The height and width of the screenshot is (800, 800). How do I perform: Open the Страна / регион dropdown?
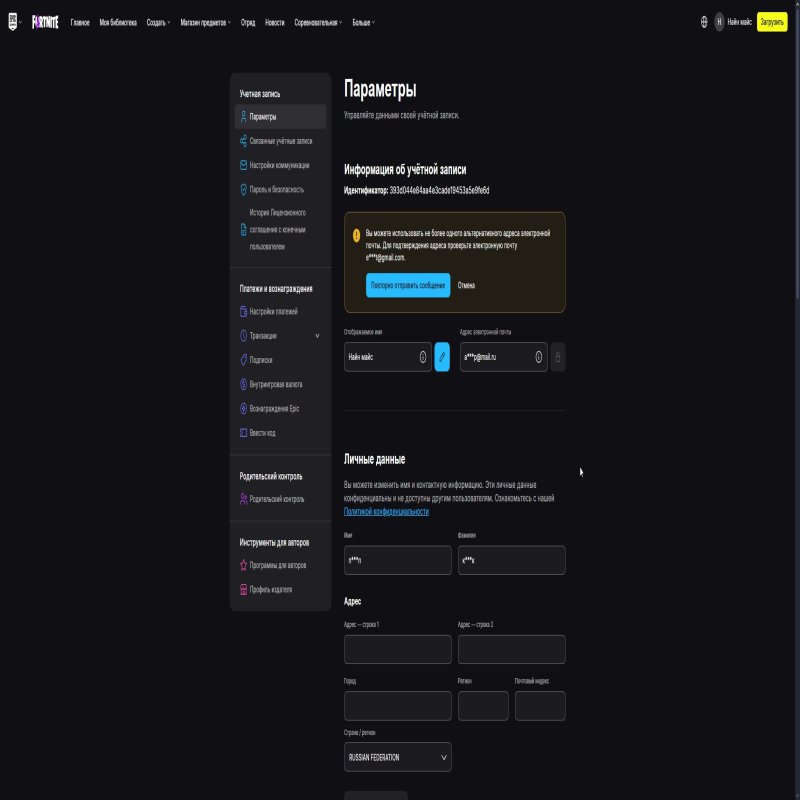pyautogui.click(x=397, y=757)
